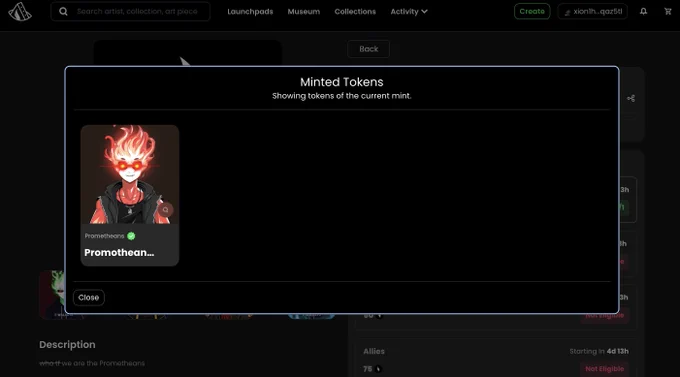Zoom the minted token image
680x377 pixels.
165,210
